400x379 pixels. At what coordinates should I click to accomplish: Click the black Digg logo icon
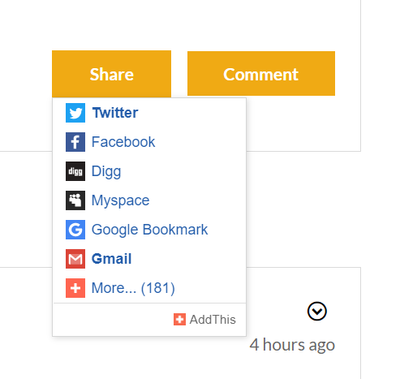tap(75, 171)
